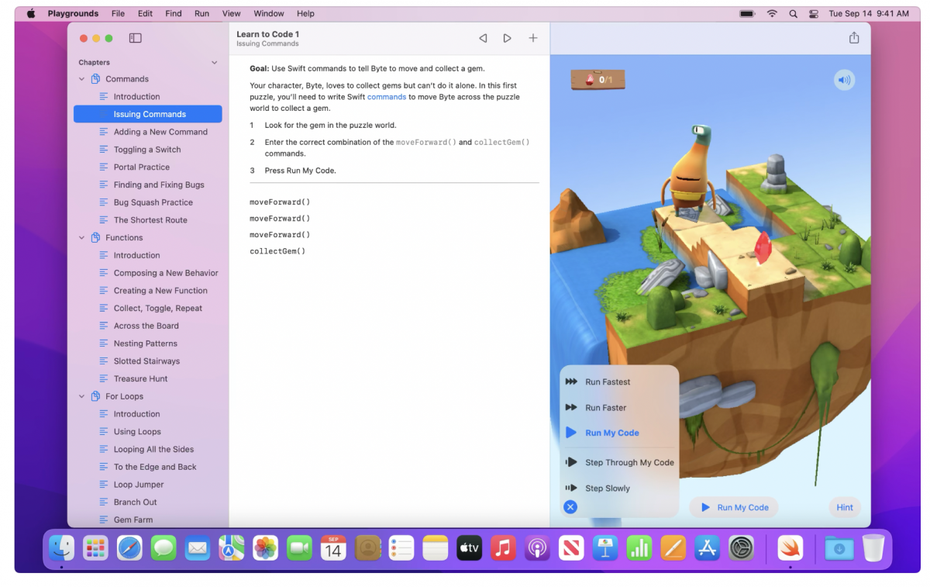The image size is (930, 587).
Task: Open Launchpad in the Dock
Action: [95, 548]
